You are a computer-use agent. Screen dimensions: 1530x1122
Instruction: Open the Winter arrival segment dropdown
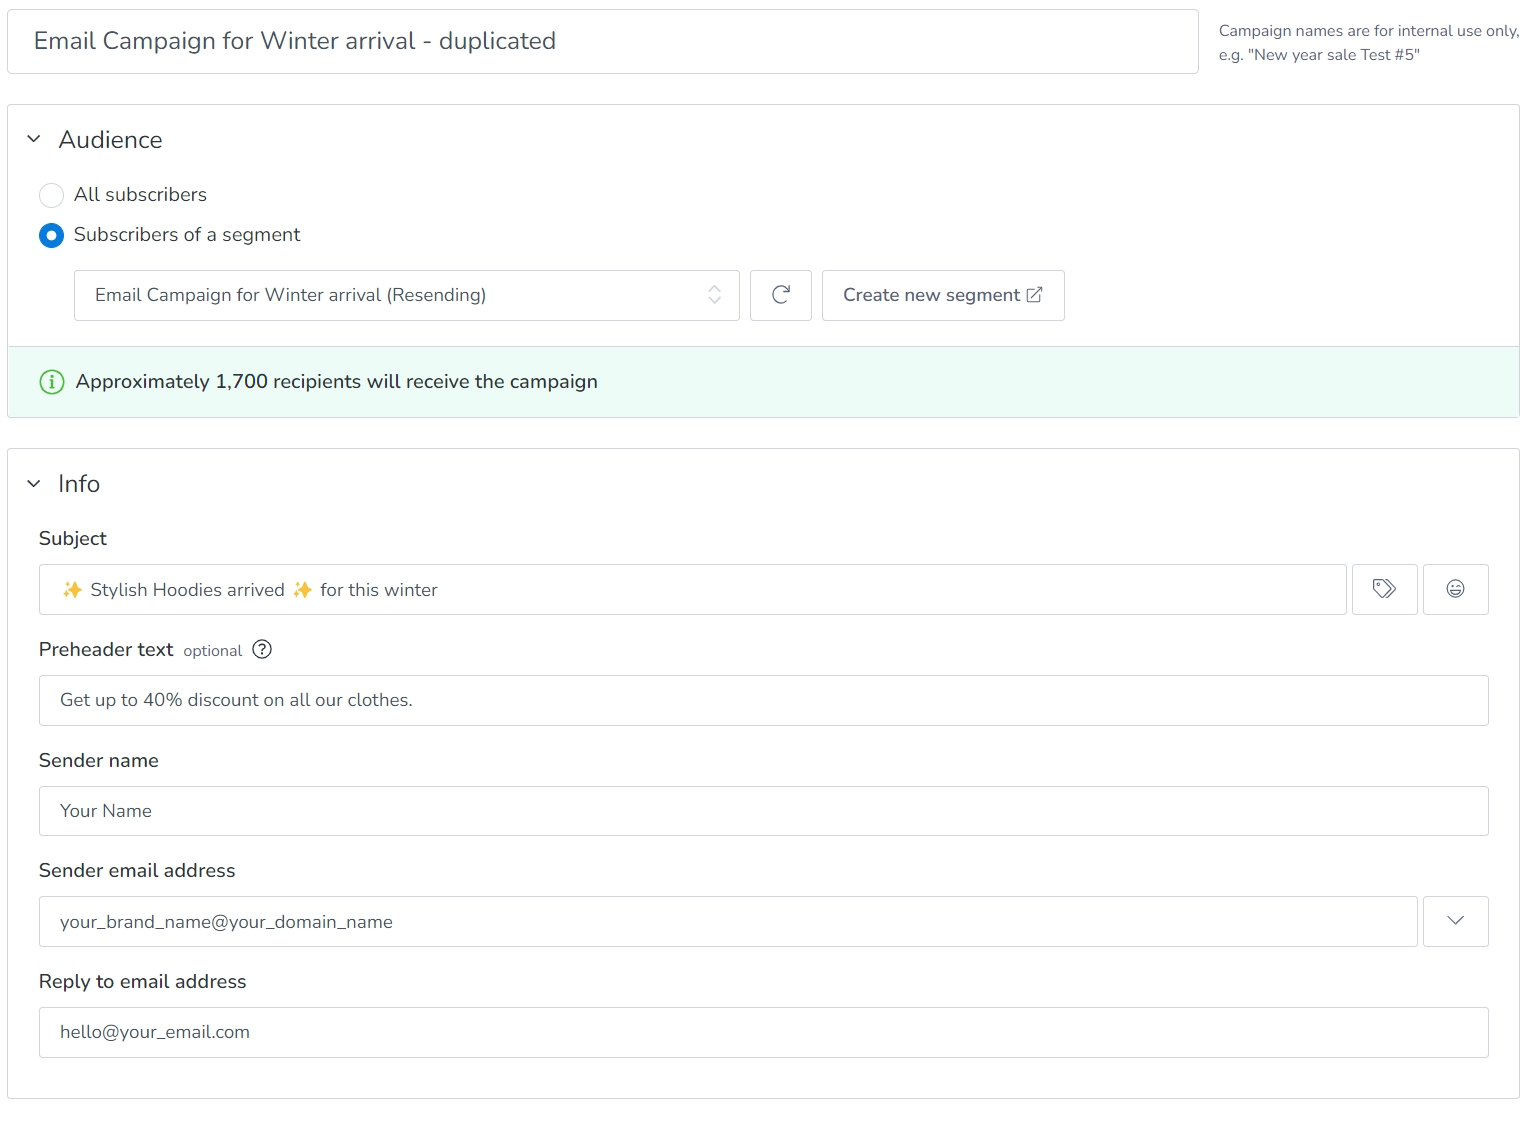tap(406, 295)
